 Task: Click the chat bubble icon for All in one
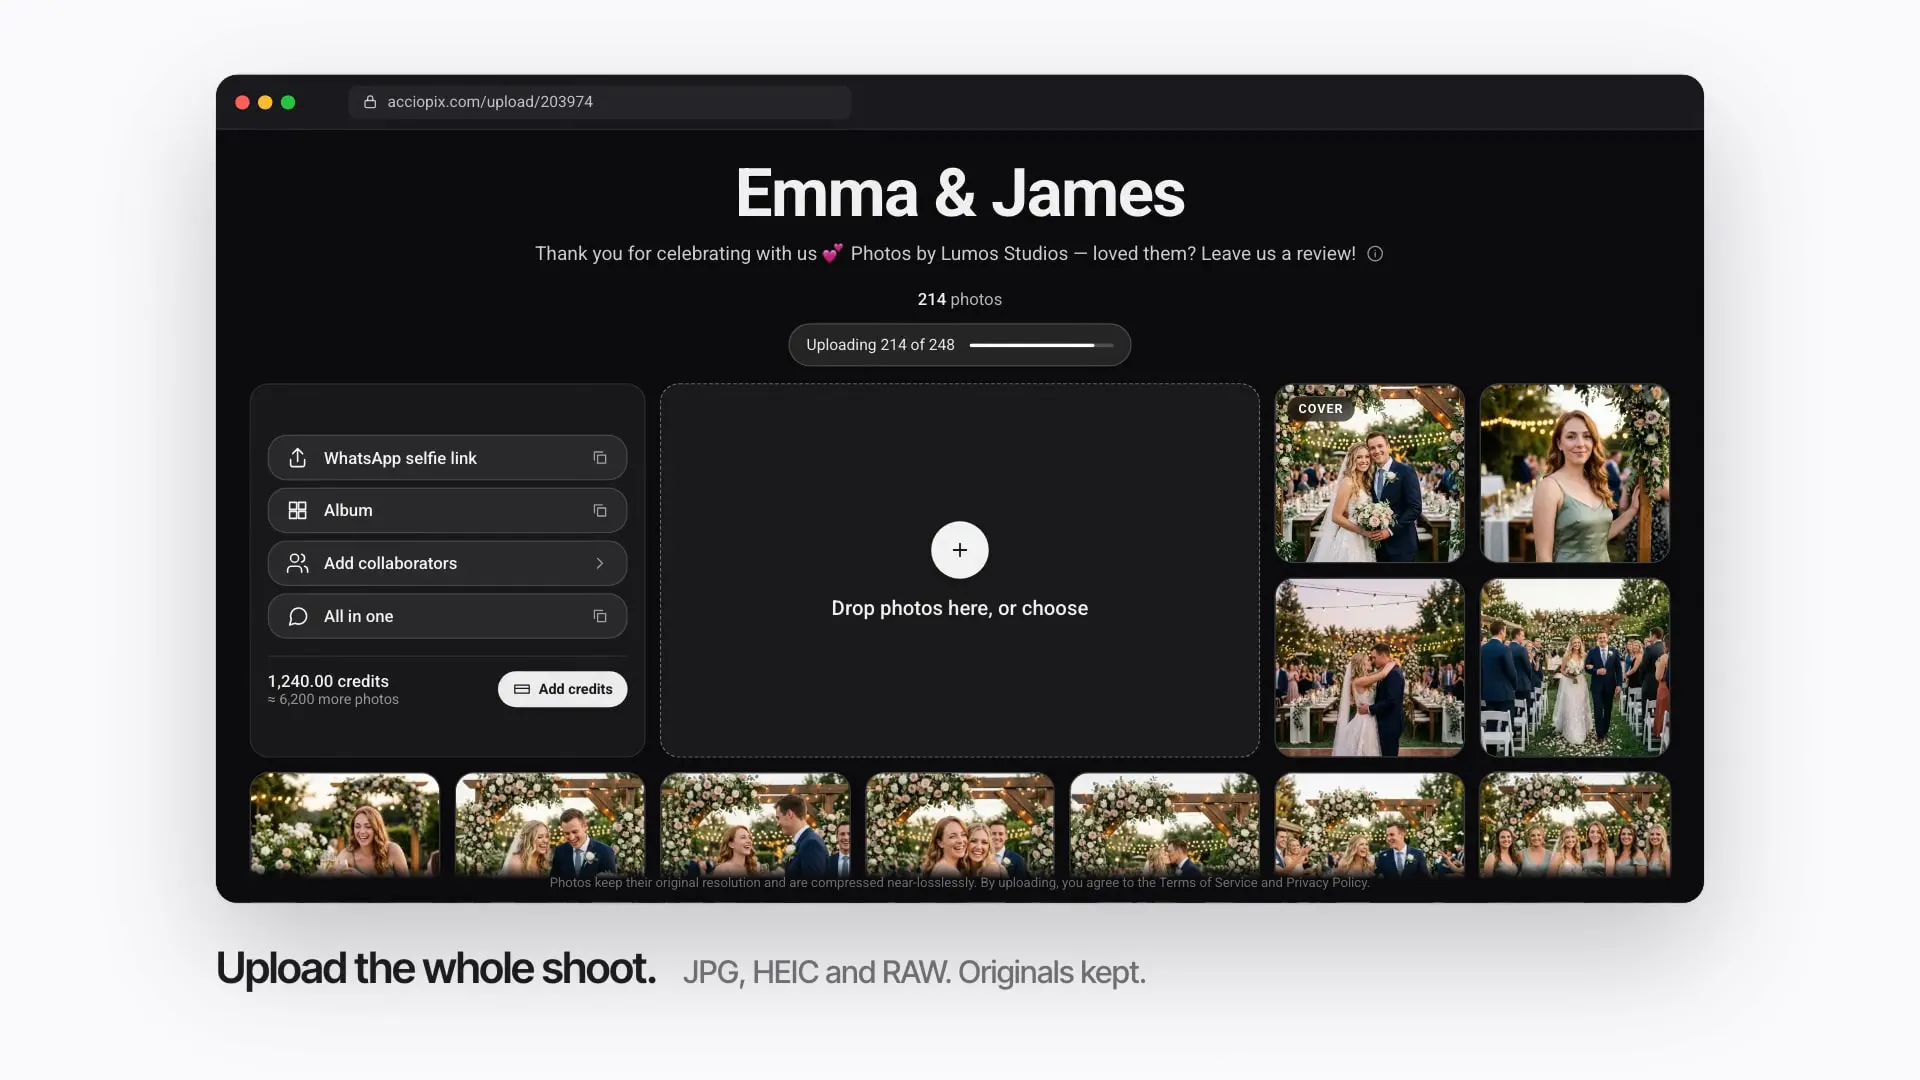point(297,617)
